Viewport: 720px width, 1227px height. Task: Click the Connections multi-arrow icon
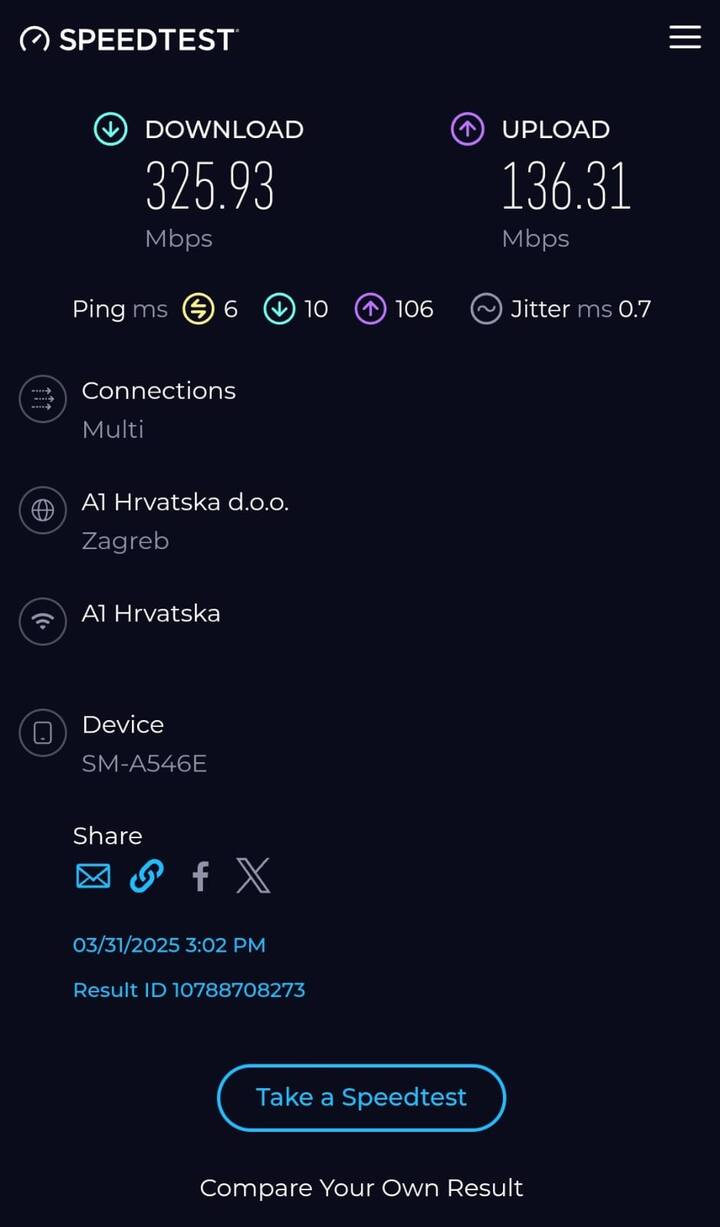tap(43, 399)
